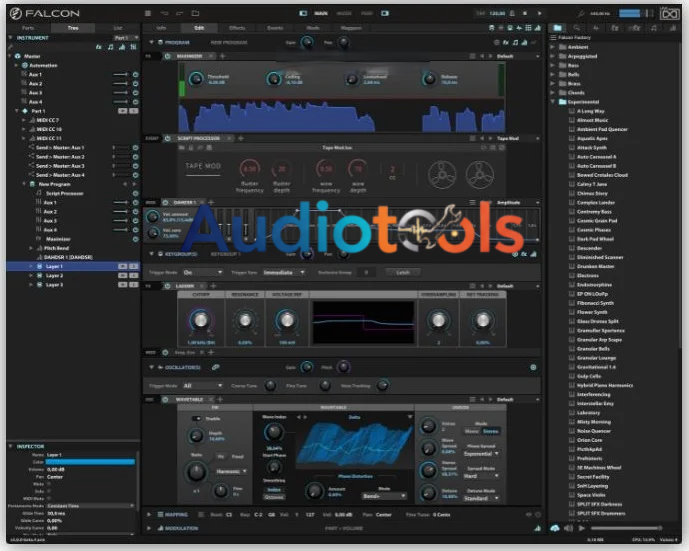Click the speaker icon at the browser bottom
The height and width of the screenshot is (551, 689).
pyautogui.click(x=569, y=528)
